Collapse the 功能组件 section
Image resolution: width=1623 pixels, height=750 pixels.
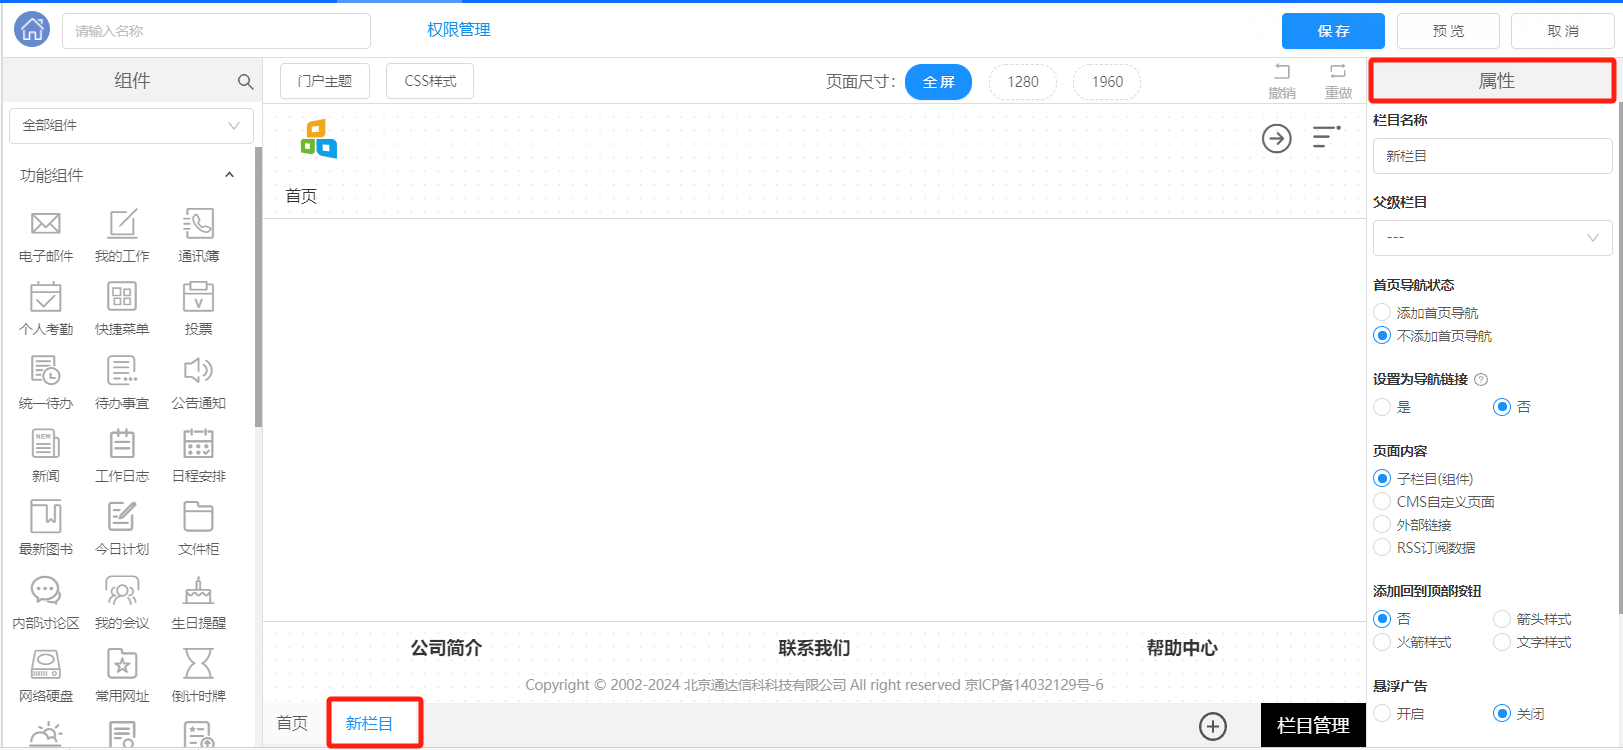click(229, 175)
